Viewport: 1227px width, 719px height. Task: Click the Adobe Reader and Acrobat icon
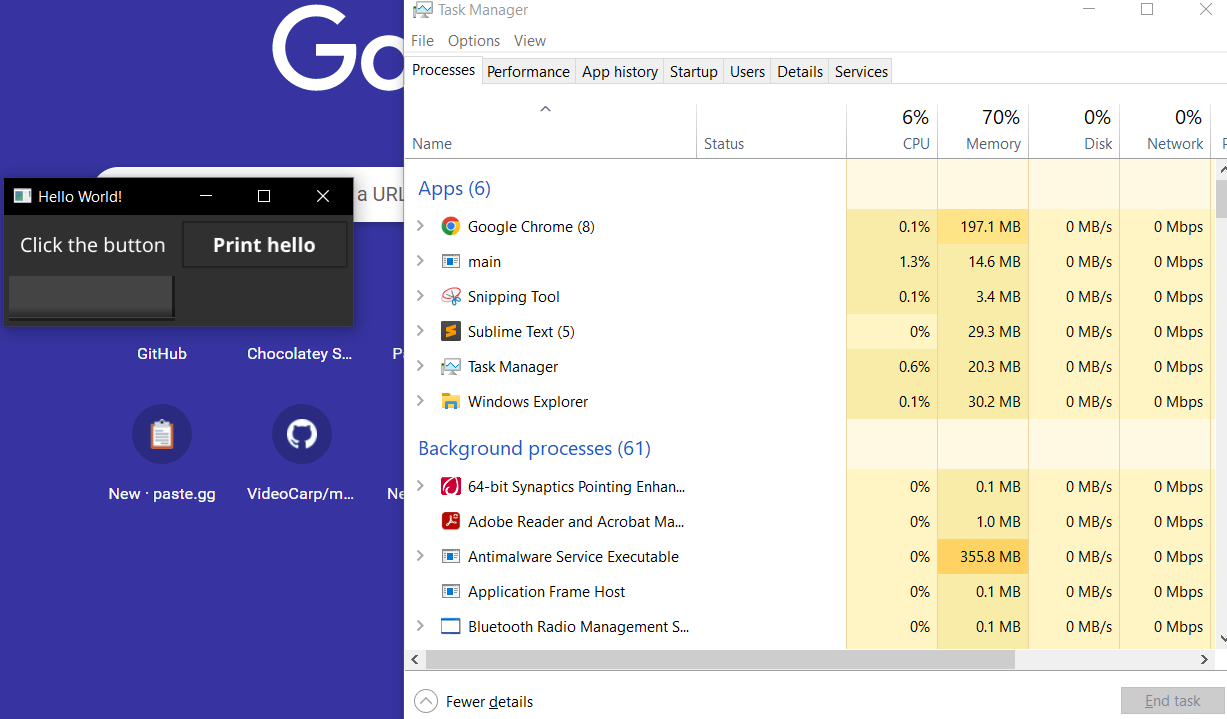[x=451, y=521]
